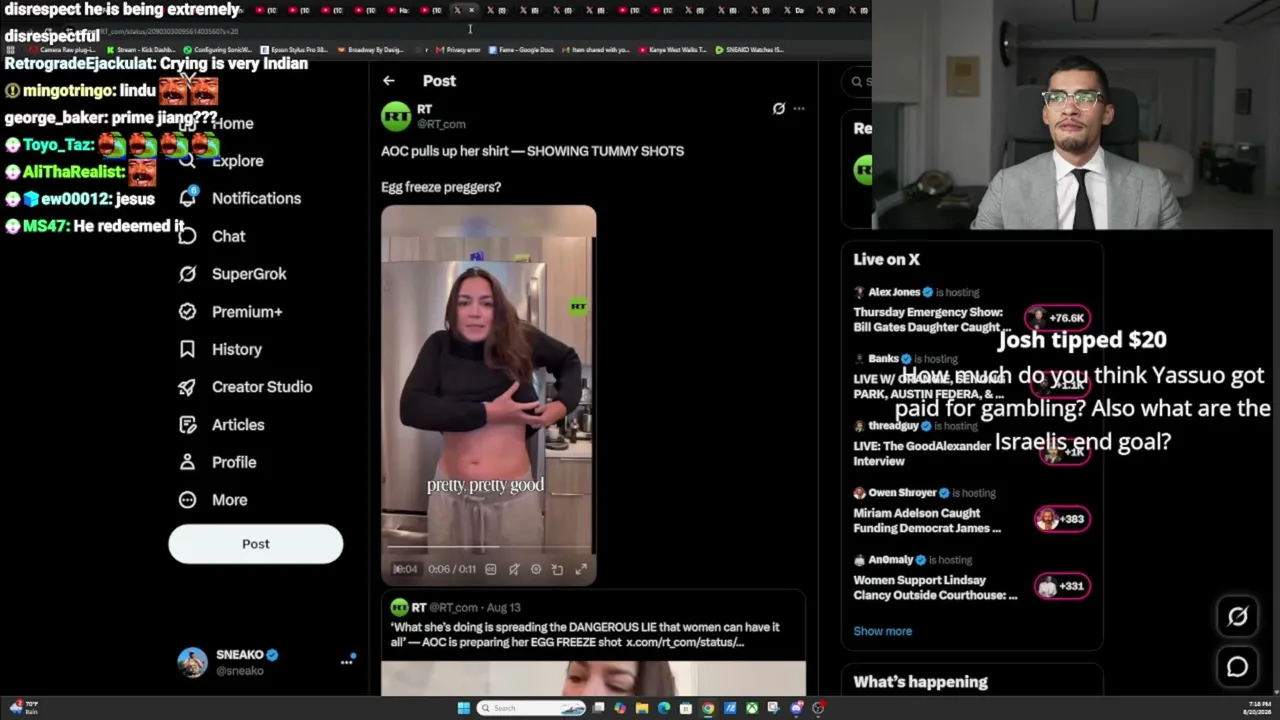Open File Explorer from taskbar
The width and height of the screenshot is (1280, 720).
point(642,708)
